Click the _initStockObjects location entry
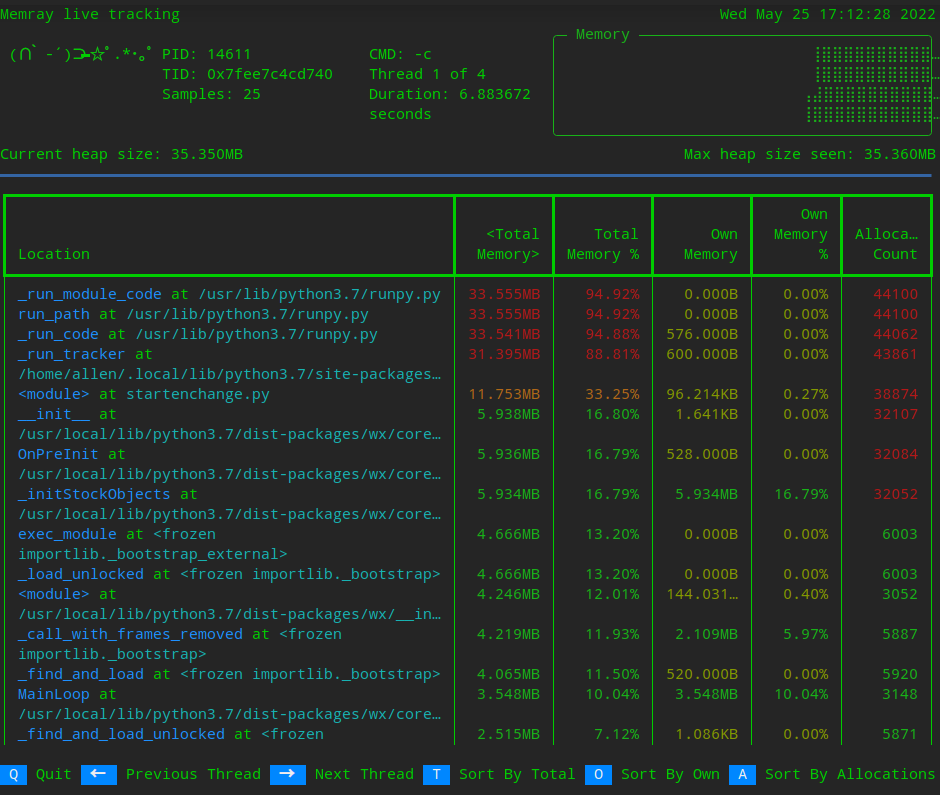The width and height of the screenshot is (940, 795). [x=229, y=504]
